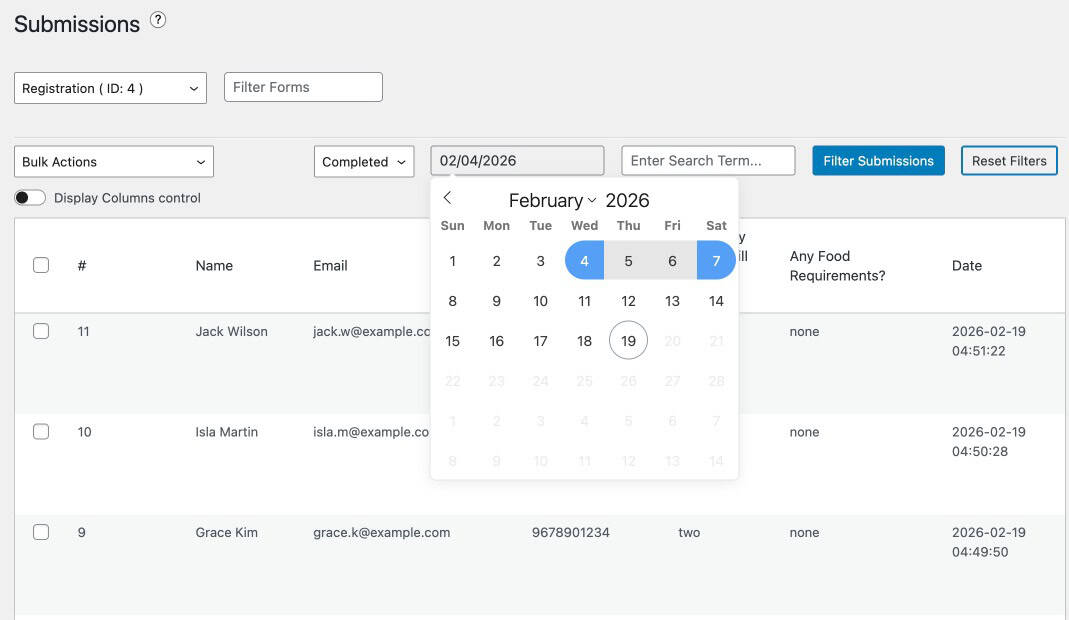Check the box for Isla Martin row
Viewport: 1069px width, 620px height.
[41, 431]
